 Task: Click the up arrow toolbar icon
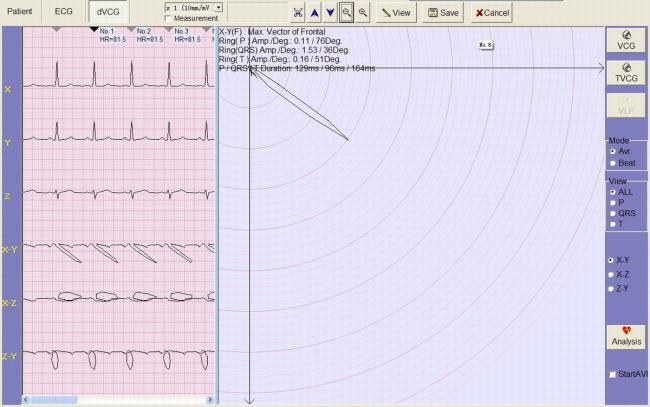(314, 12)
